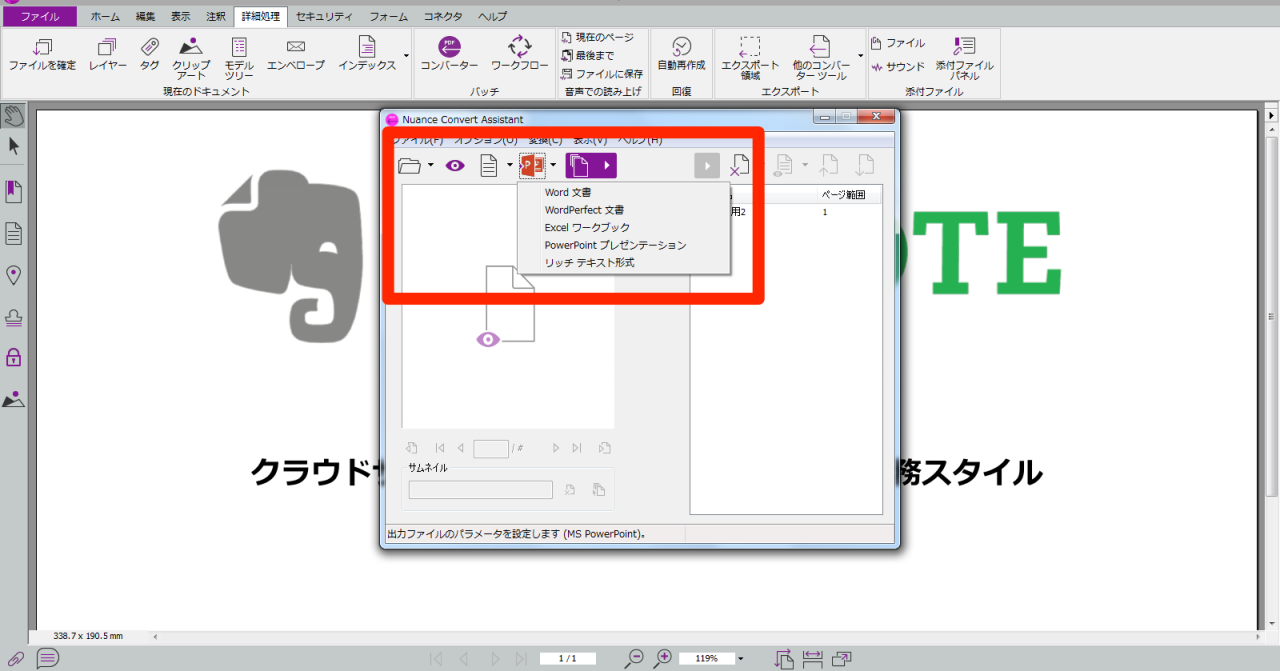Attach a ファイル from the 添付ファイル group
This screenshot has height=671, width=1280.
tap(898, 43)
